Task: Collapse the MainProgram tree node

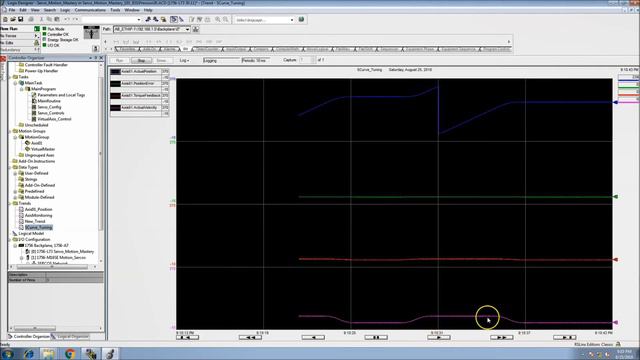Action: (x=22, y=89)
